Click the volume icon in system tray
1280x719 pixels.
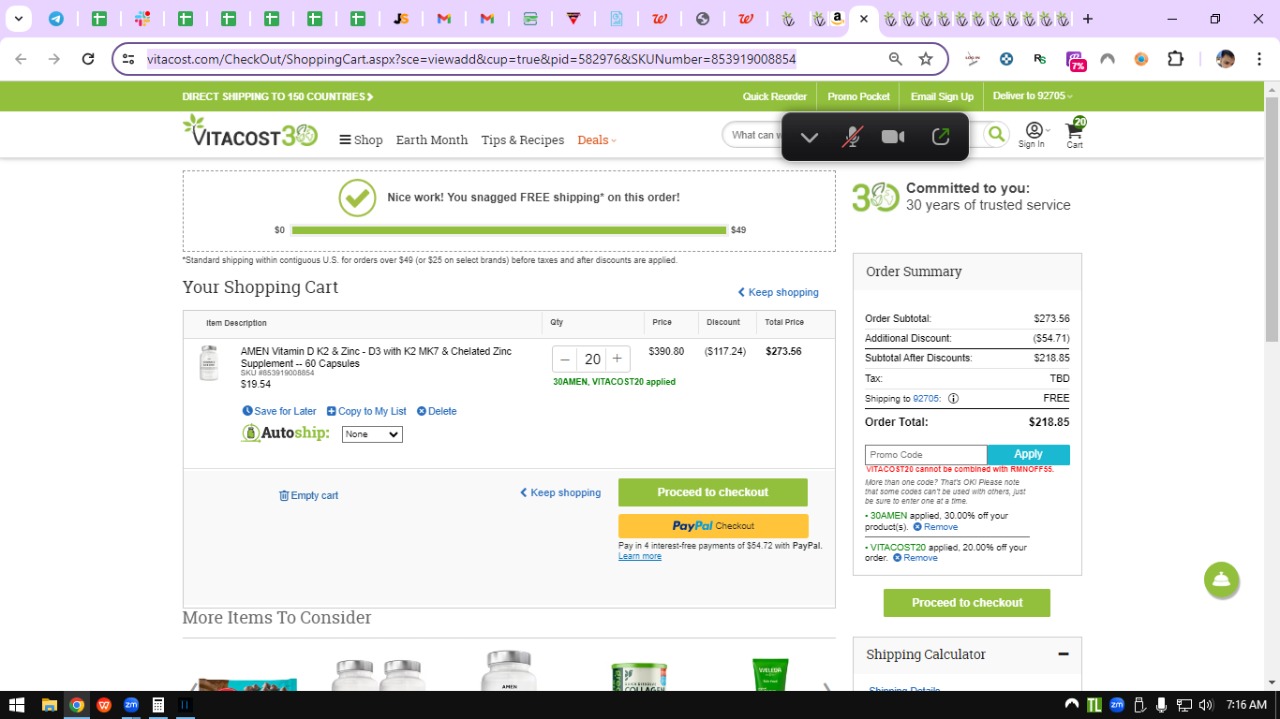pos(1205,705)
